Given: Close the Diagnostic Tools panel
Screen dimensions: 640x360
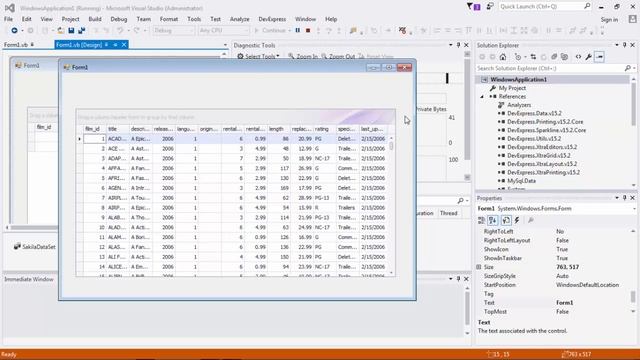Looking at the screenshot, I should click(x=467, y=45).
